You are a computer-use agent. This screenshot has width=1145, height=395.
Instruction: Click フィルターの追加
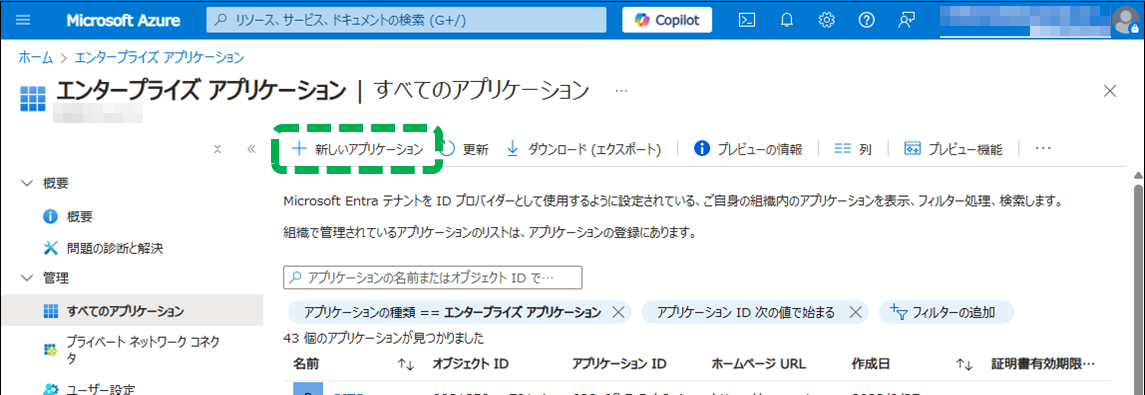[946, 312]
